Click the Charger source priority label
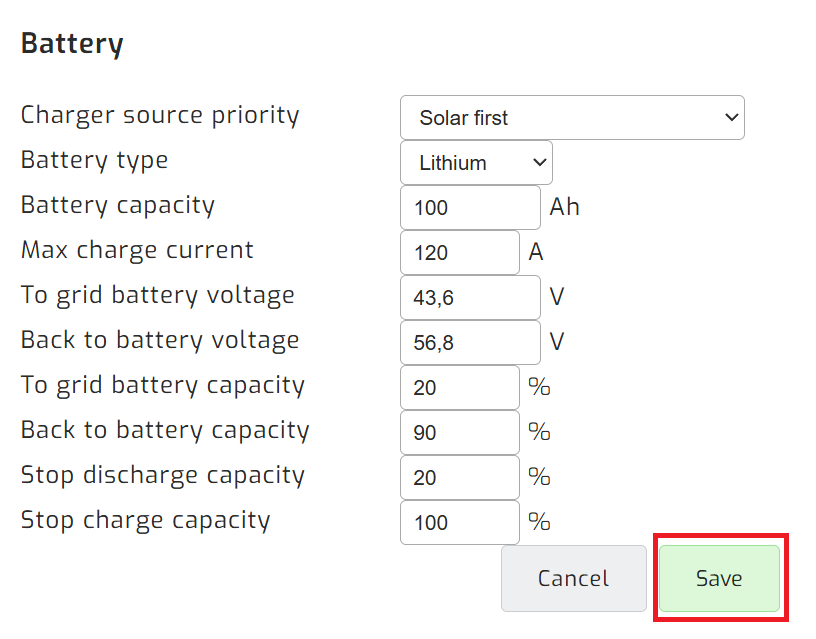The image size is (816, 639). pyautogui.click(x=160, y=115)
